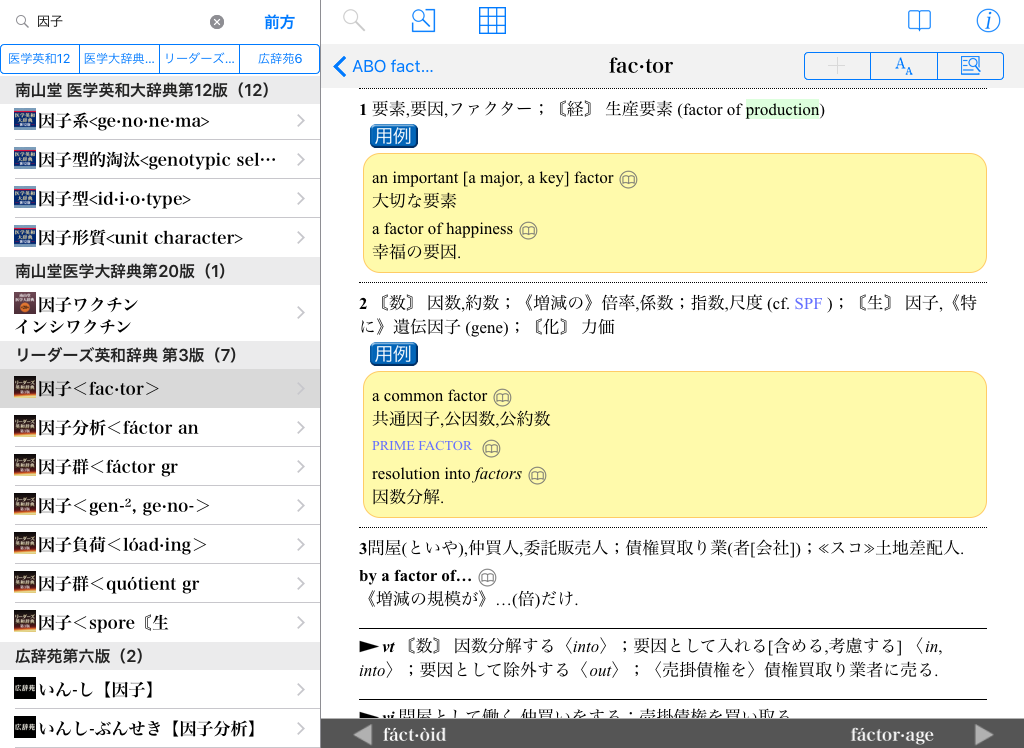This screenshot has height=748, width=1024.
Task: Show app info icon
Action: tap(988, 21)
